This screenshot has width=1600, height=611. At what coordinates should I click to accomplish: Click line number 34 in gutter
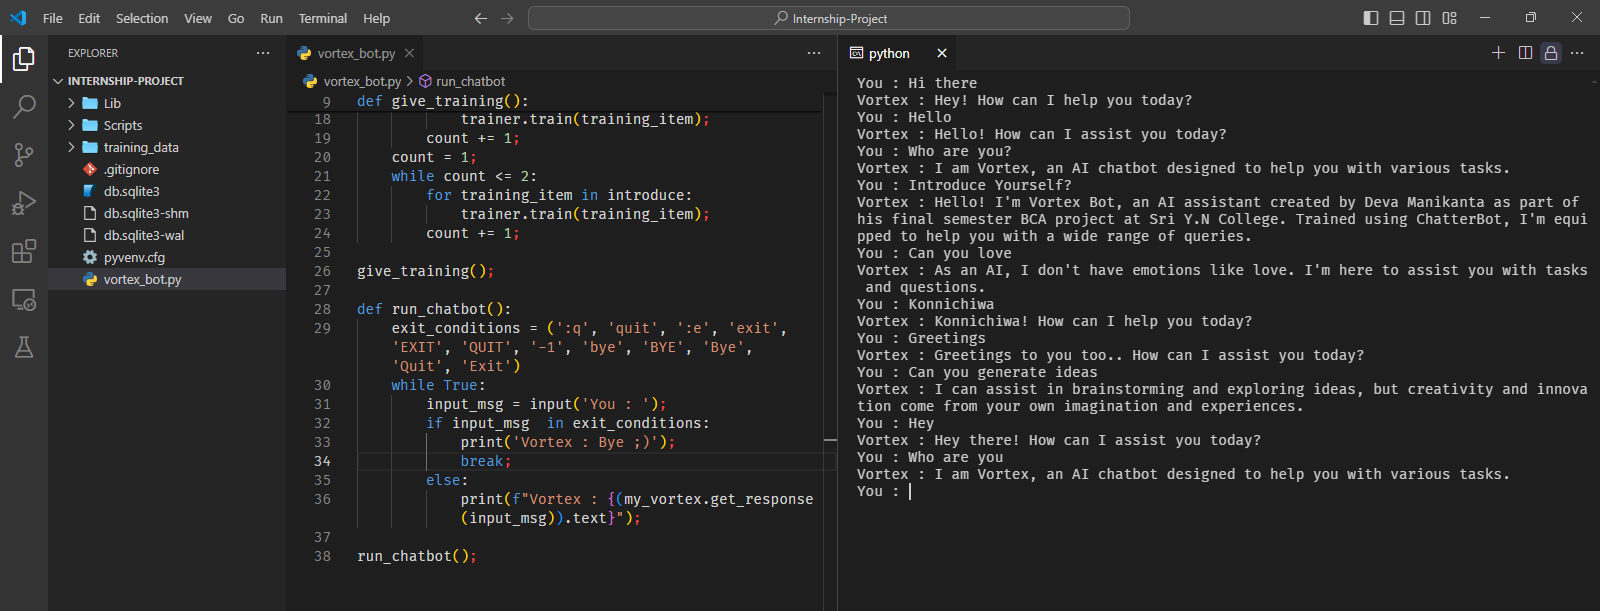(322, 461)
